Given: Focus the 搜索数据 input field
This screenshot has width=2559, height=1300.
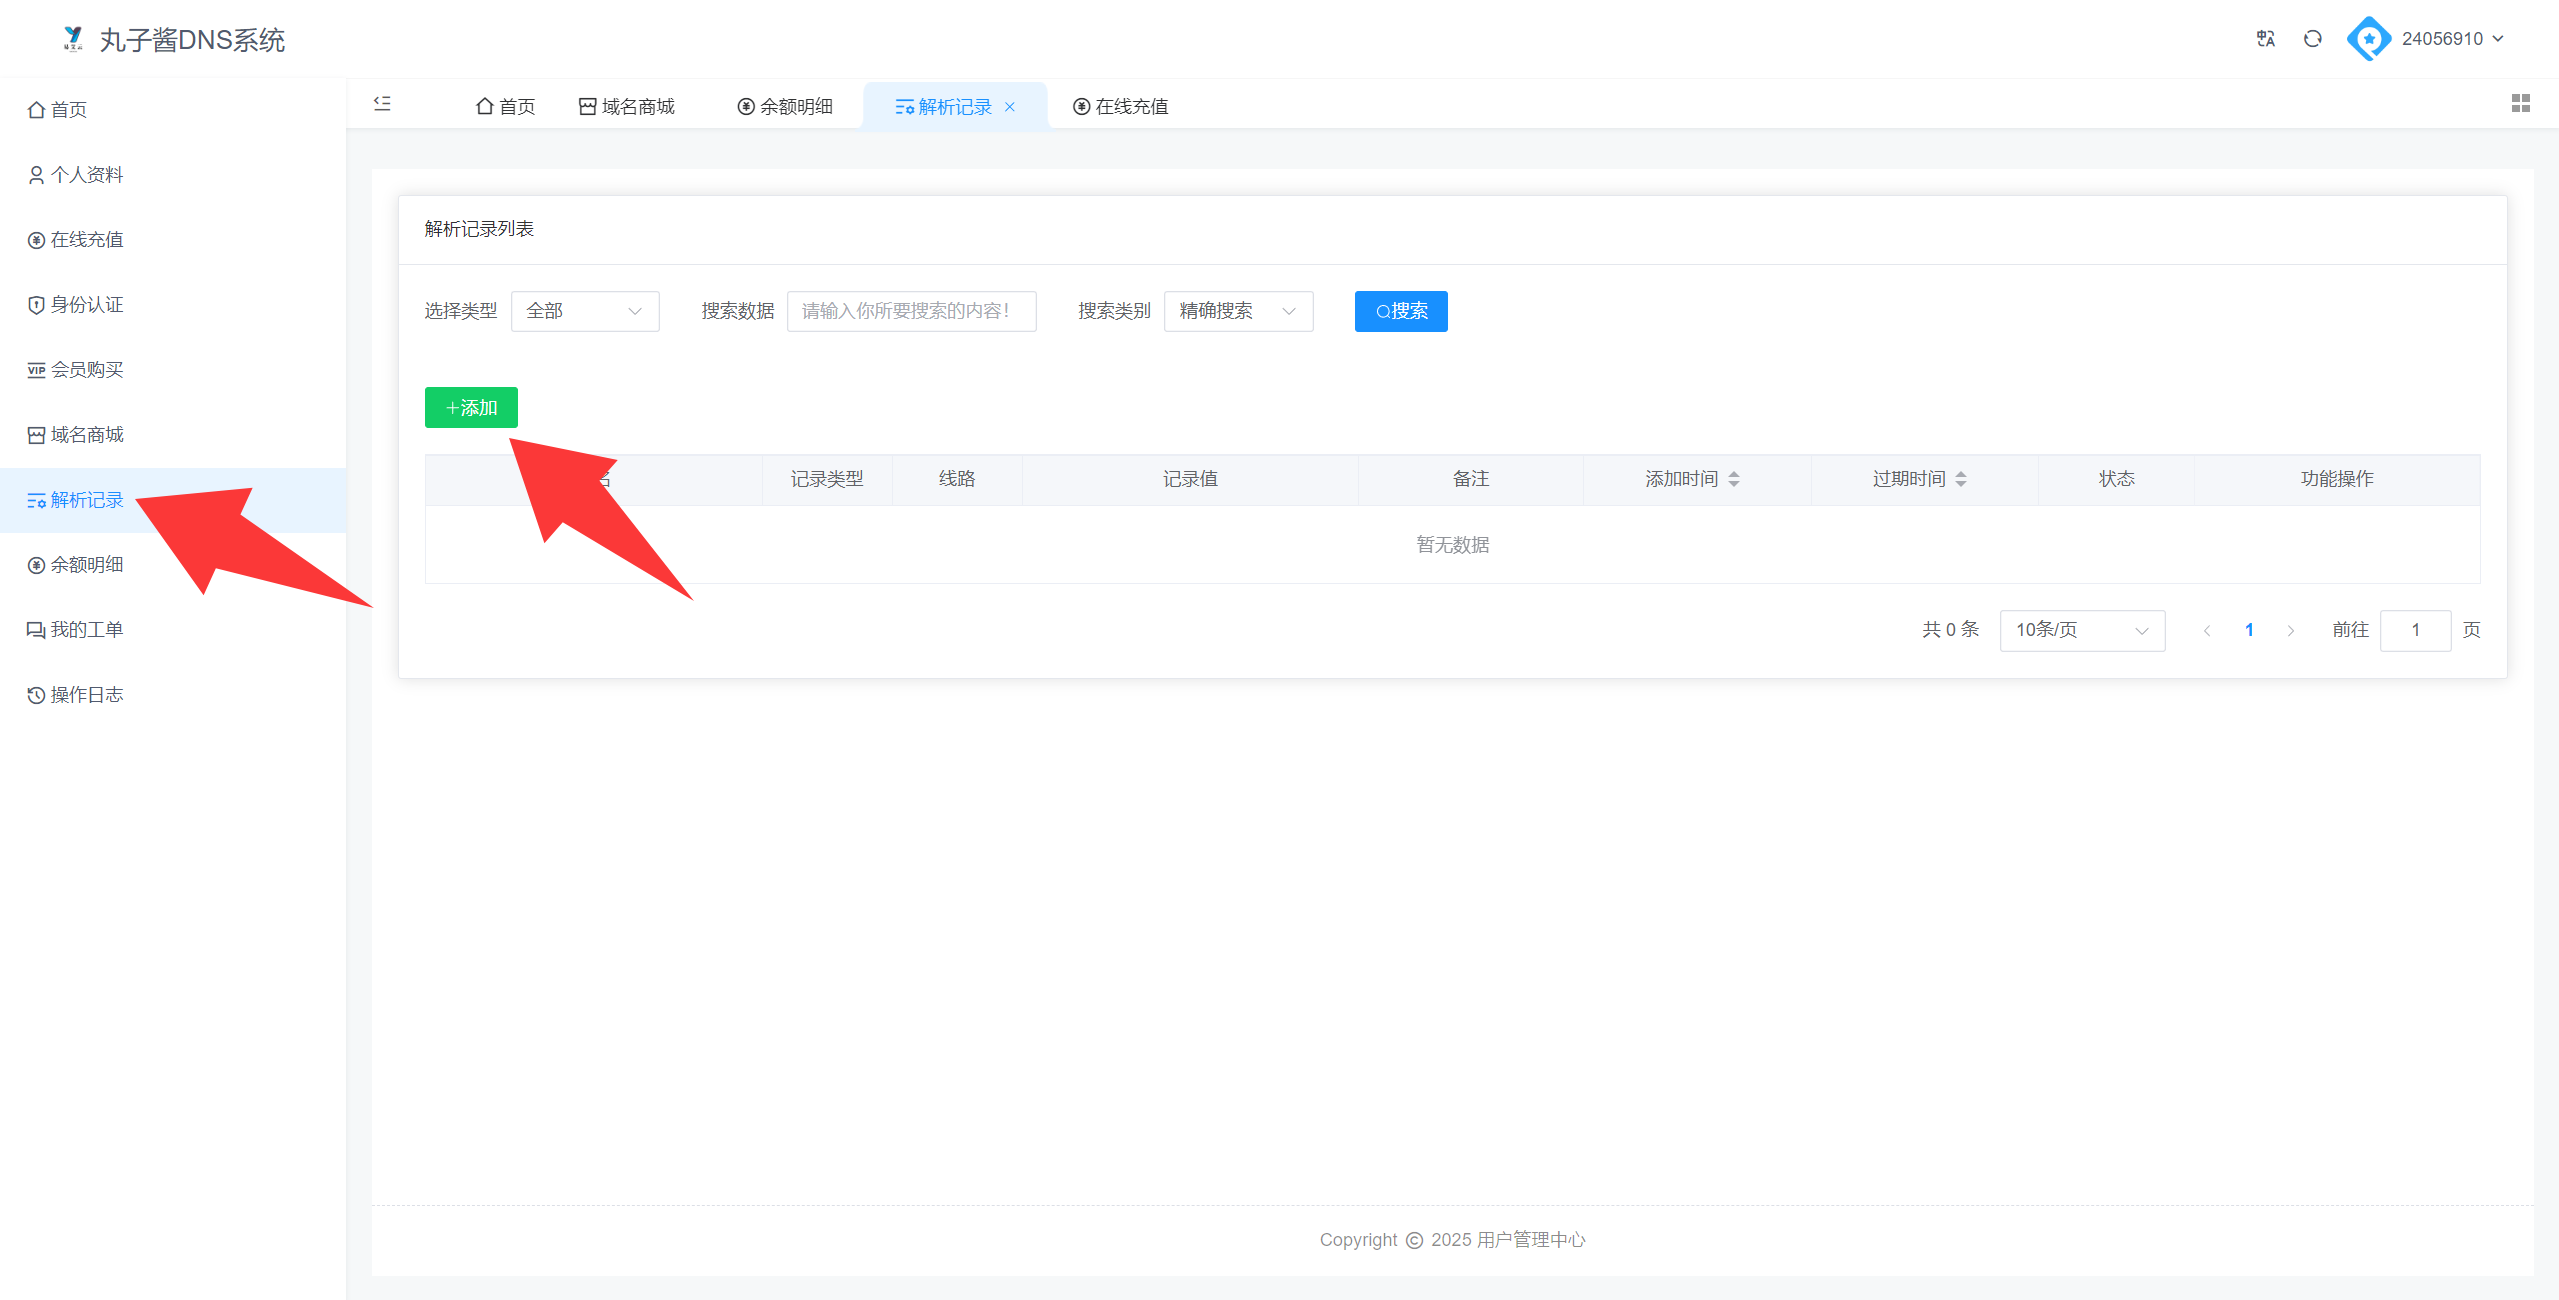Looking at the screenshot, I should coord(910,311).
